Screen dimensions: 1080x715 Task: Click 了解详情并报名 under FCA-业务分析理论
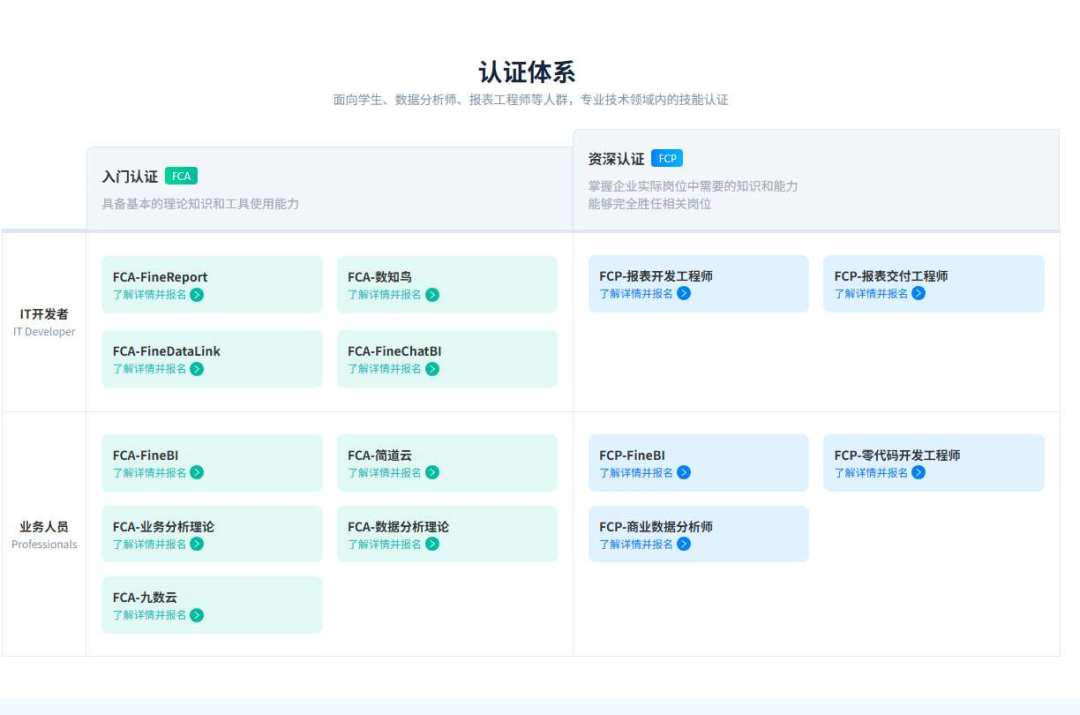[149, 544]
